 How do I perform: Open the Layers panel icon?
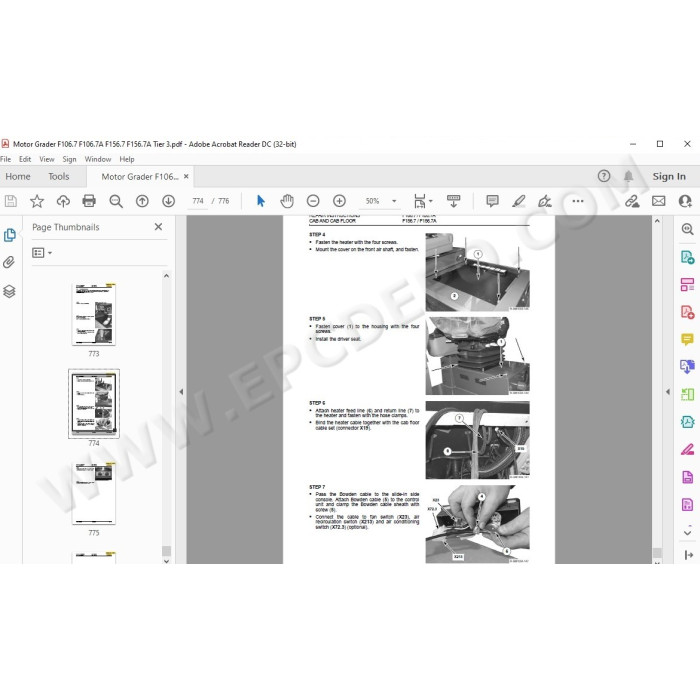(9, 292)
